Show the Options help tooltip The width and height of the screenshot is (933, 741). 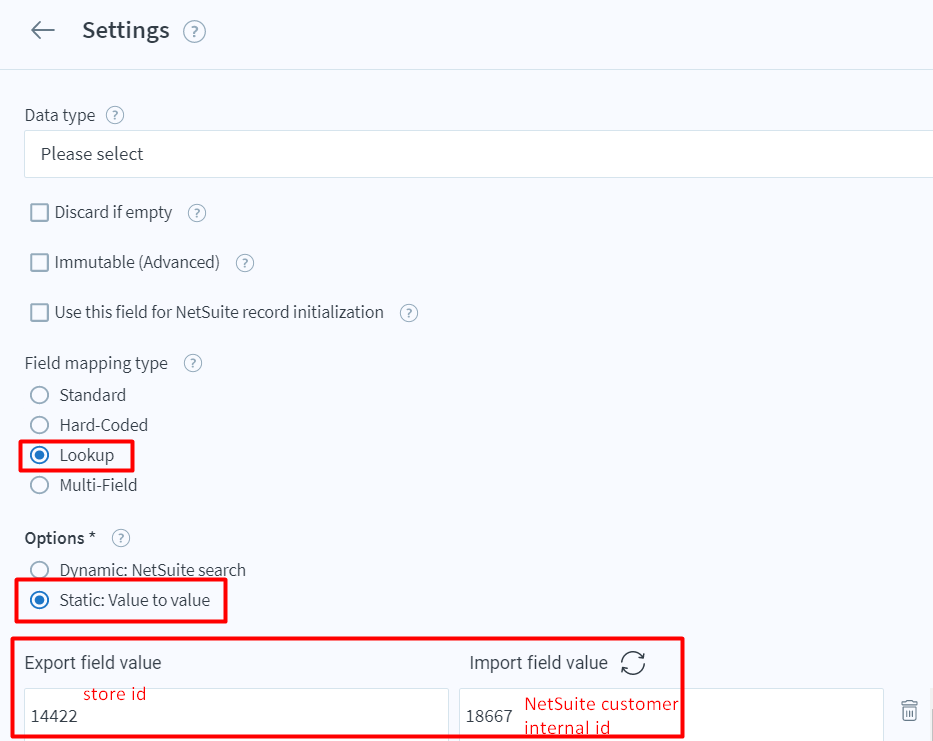click(121, 538)
